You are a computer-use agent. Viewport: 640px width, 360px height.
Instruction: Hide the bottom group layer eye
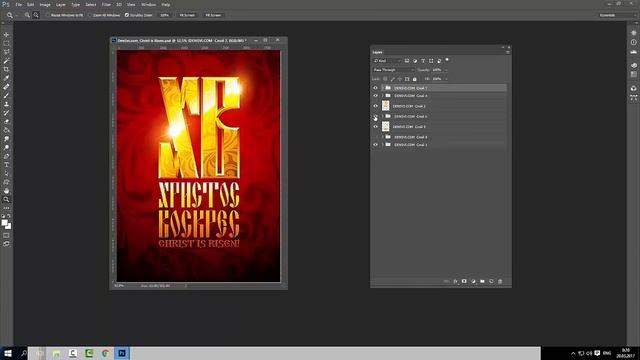376,144
